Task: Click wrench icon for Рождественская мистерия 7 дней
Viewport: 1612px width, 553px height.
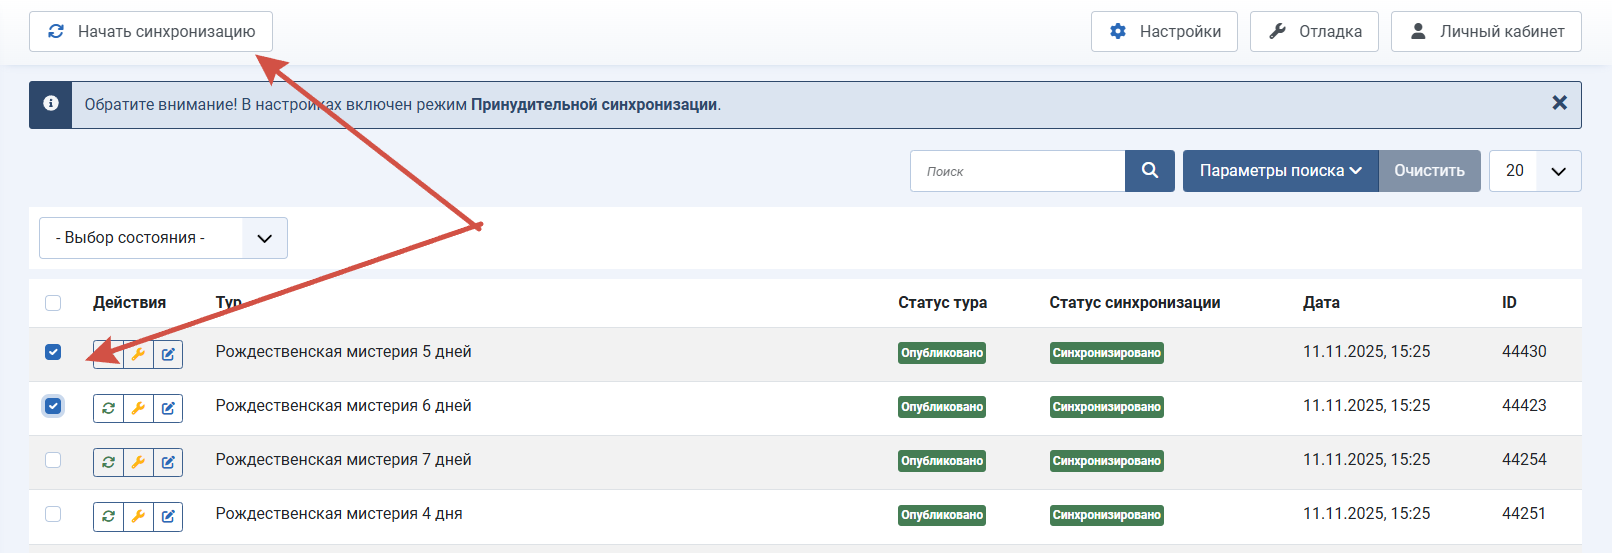Action: tap(138, 462)
